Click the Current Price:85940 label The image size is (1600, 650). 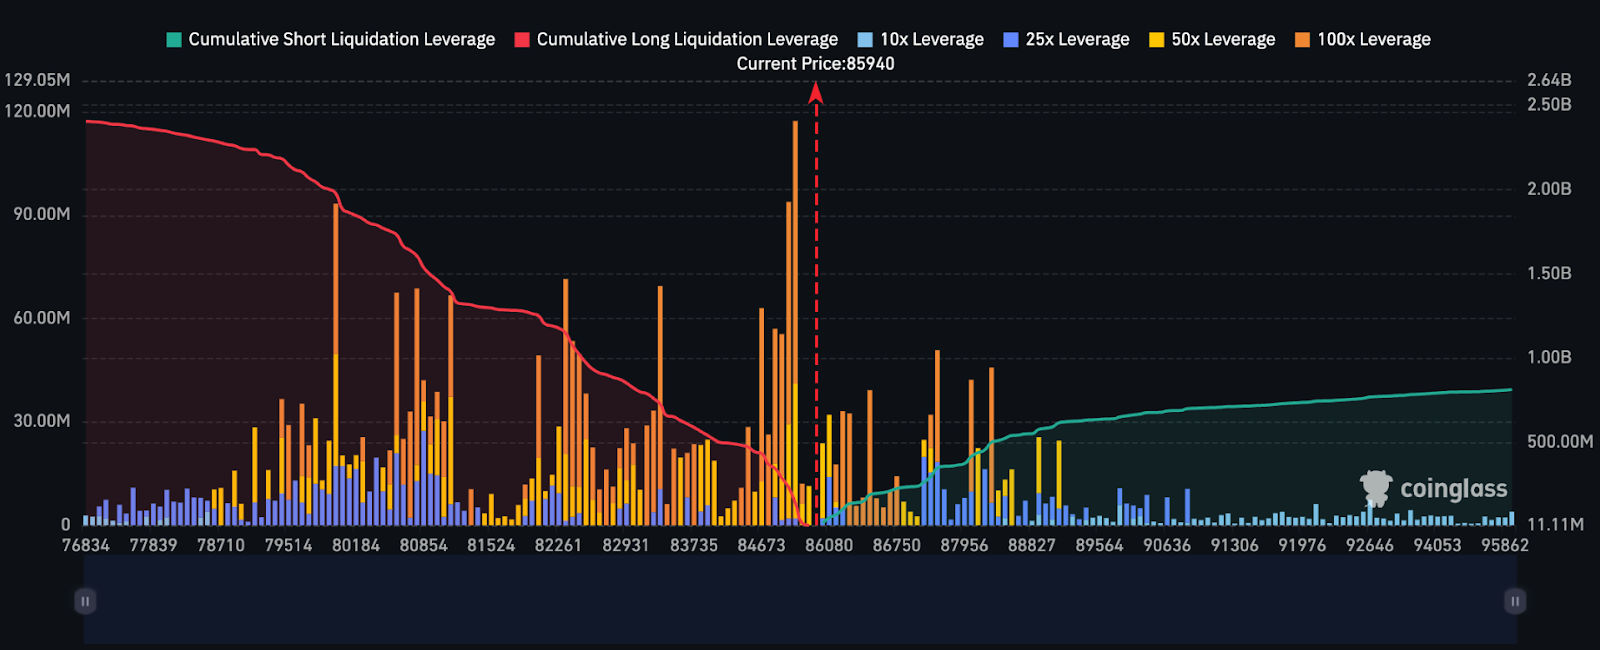[816, 64]
